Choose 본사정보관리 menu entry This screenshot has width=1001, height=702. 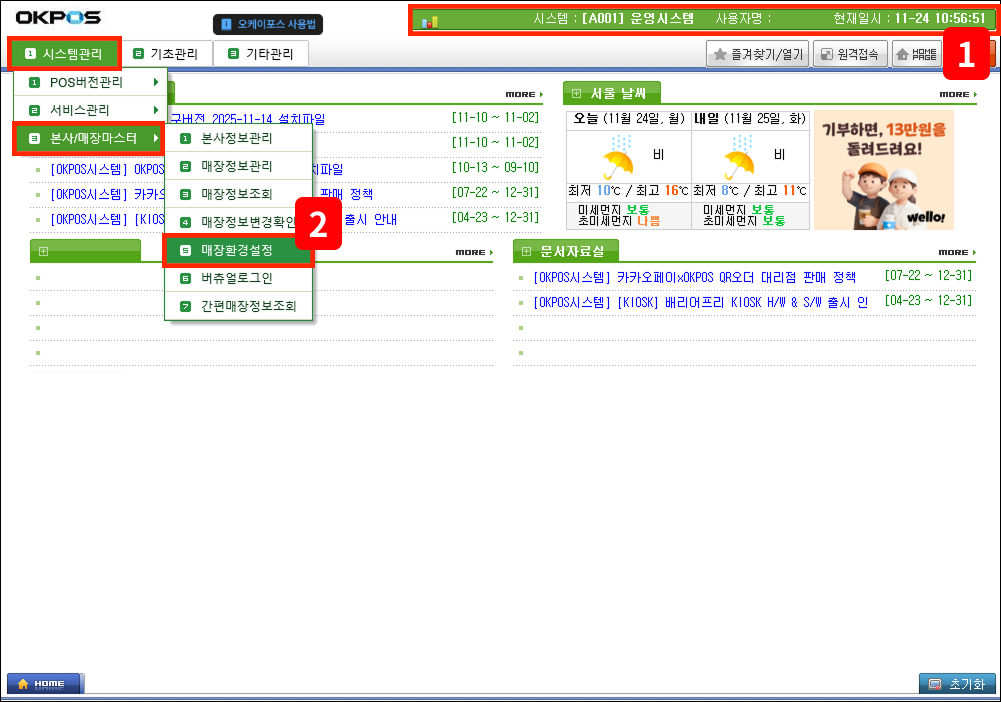coord(237,138)
